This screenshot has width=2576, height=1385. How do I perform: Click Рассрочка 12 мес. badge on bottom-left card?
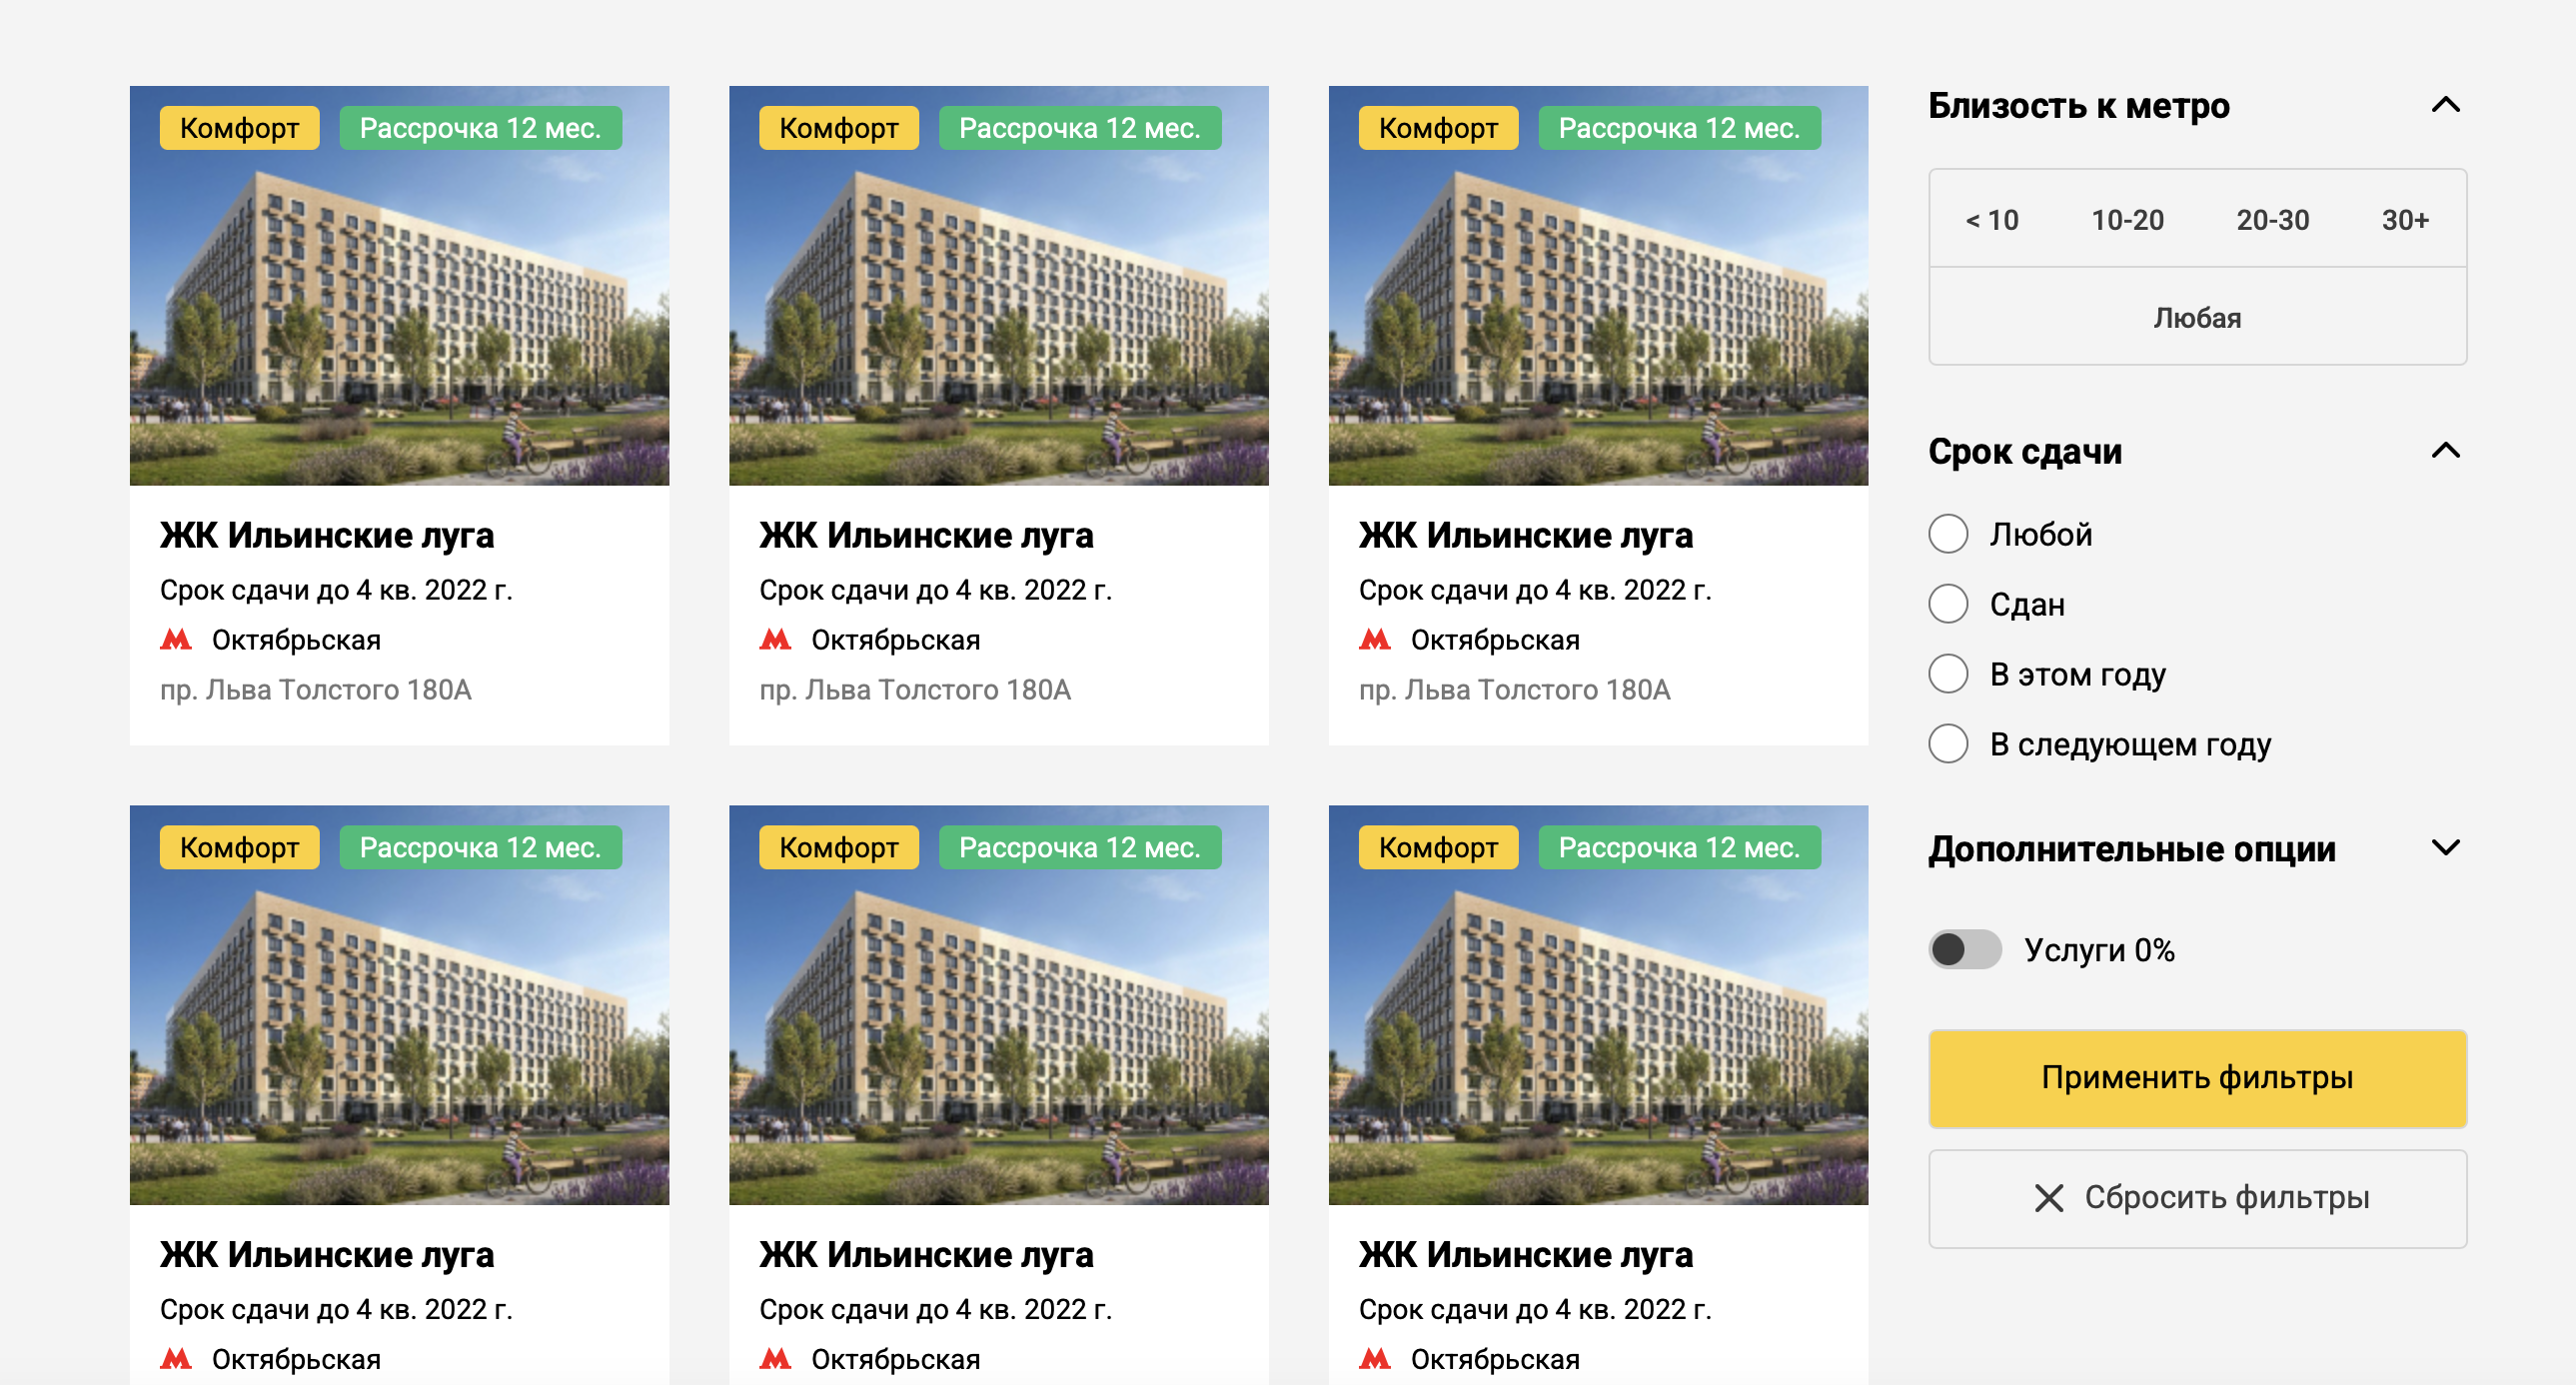(x=481, y=847)
